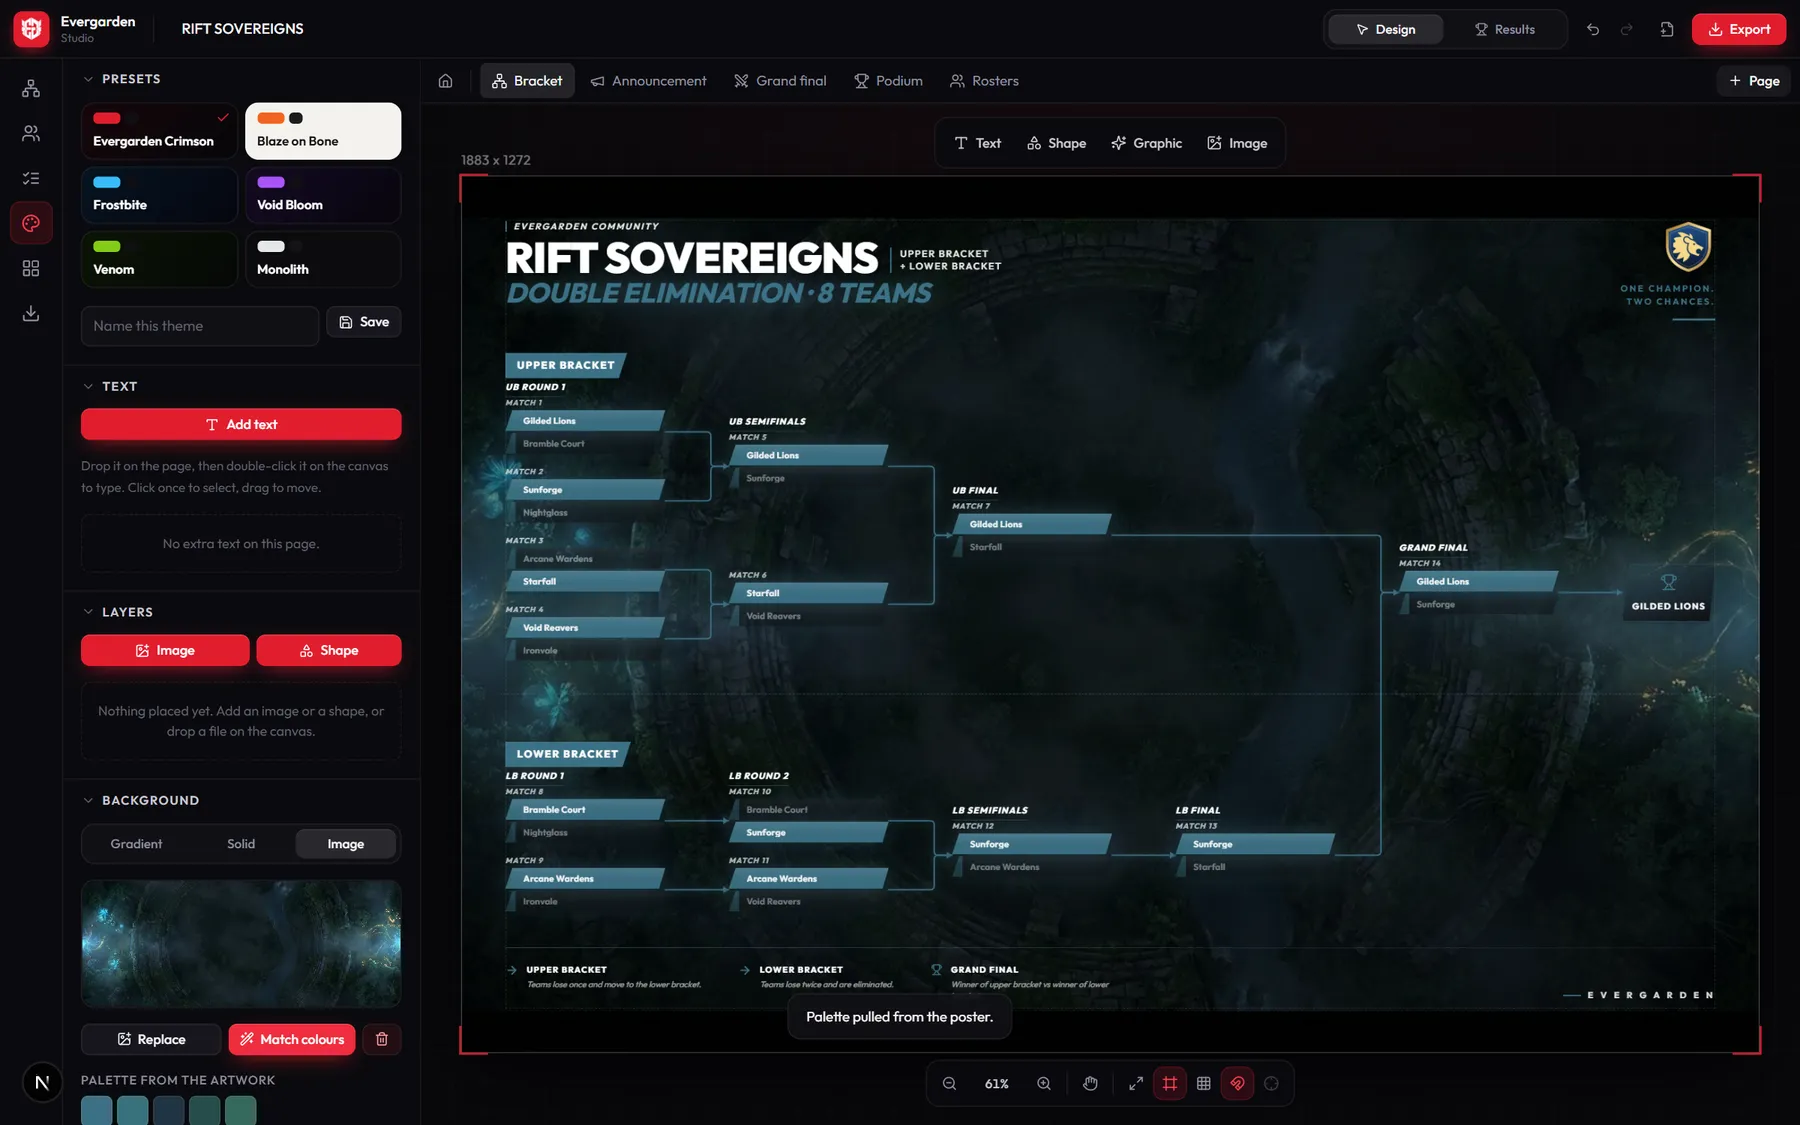Open the Podium page tab

click(888, 81)
